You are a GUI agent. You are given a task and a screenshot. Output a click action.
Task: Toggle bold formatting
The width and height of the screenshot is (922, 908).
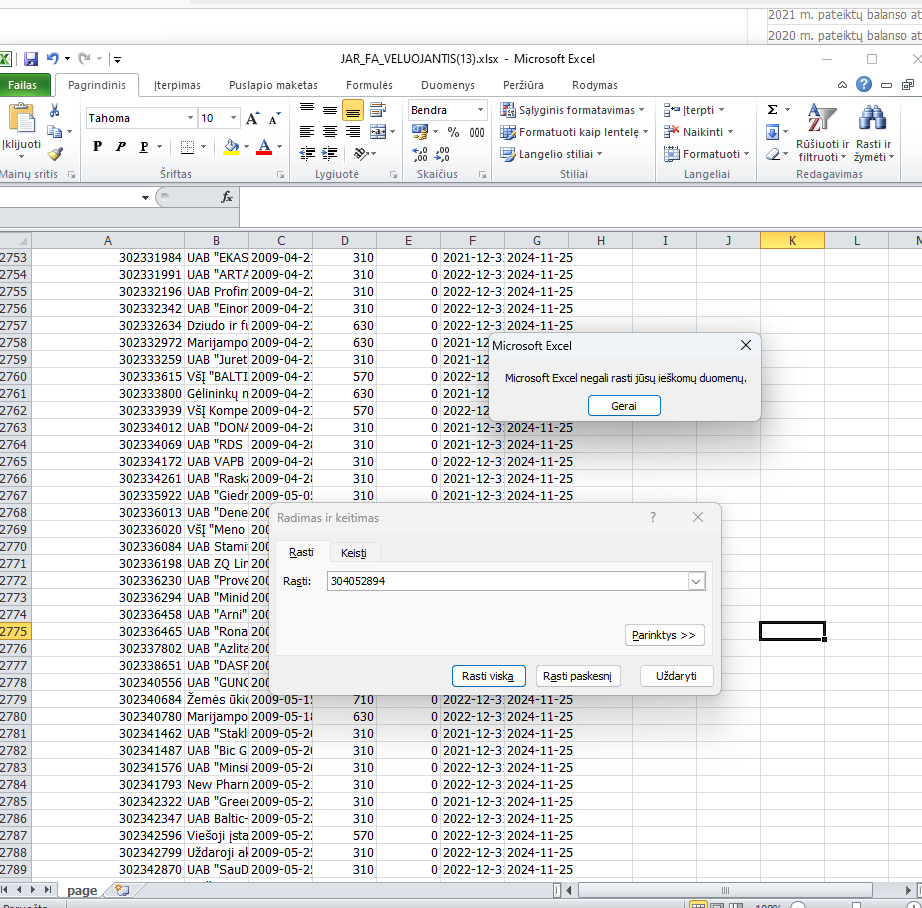tap(97, 147)
